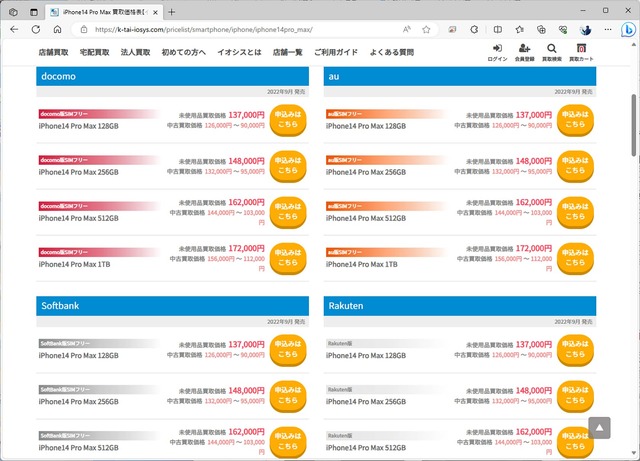Image resolution: width=640 pixels, height=461 pixels.
Task: Open the 買取検索 search icon
Action: point(552,53)
